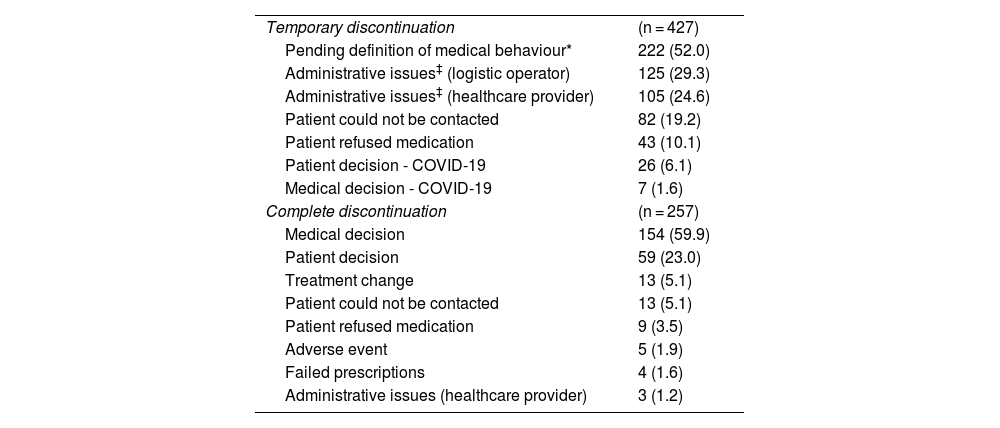Click the value 5 (1.9)

point(660,350)
